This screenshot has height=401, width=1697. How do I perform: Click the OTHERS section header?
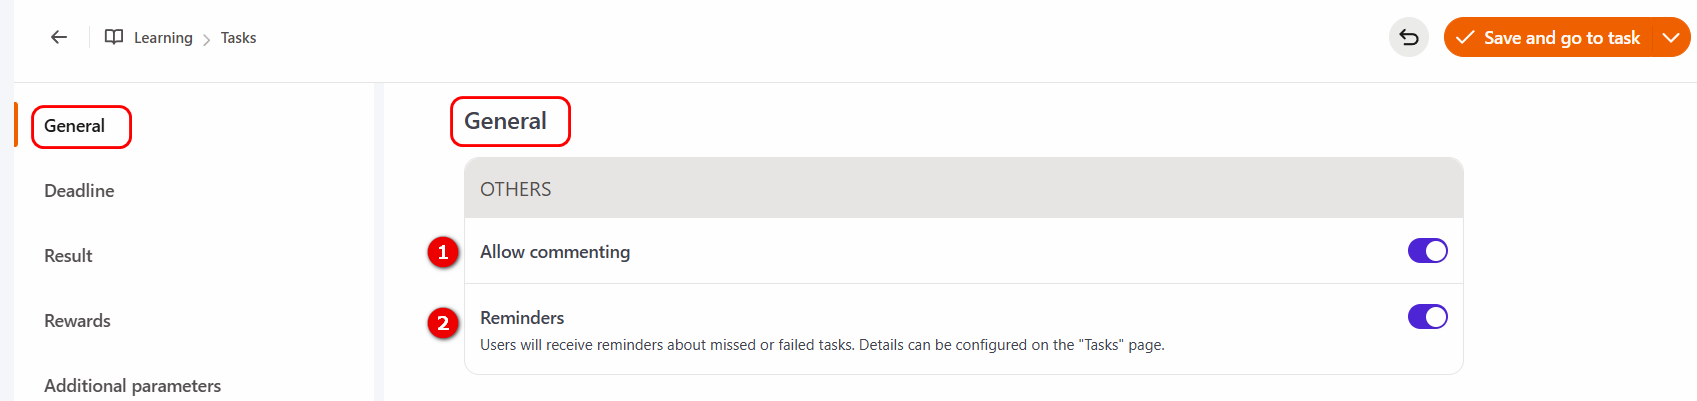(x=516, y=189)
